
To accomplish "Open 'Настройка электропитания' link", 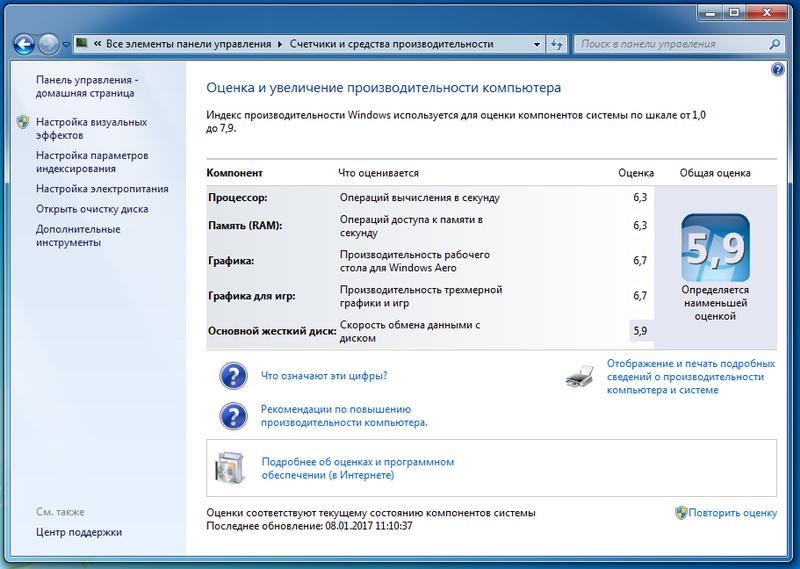I will [x=102, y=189].
